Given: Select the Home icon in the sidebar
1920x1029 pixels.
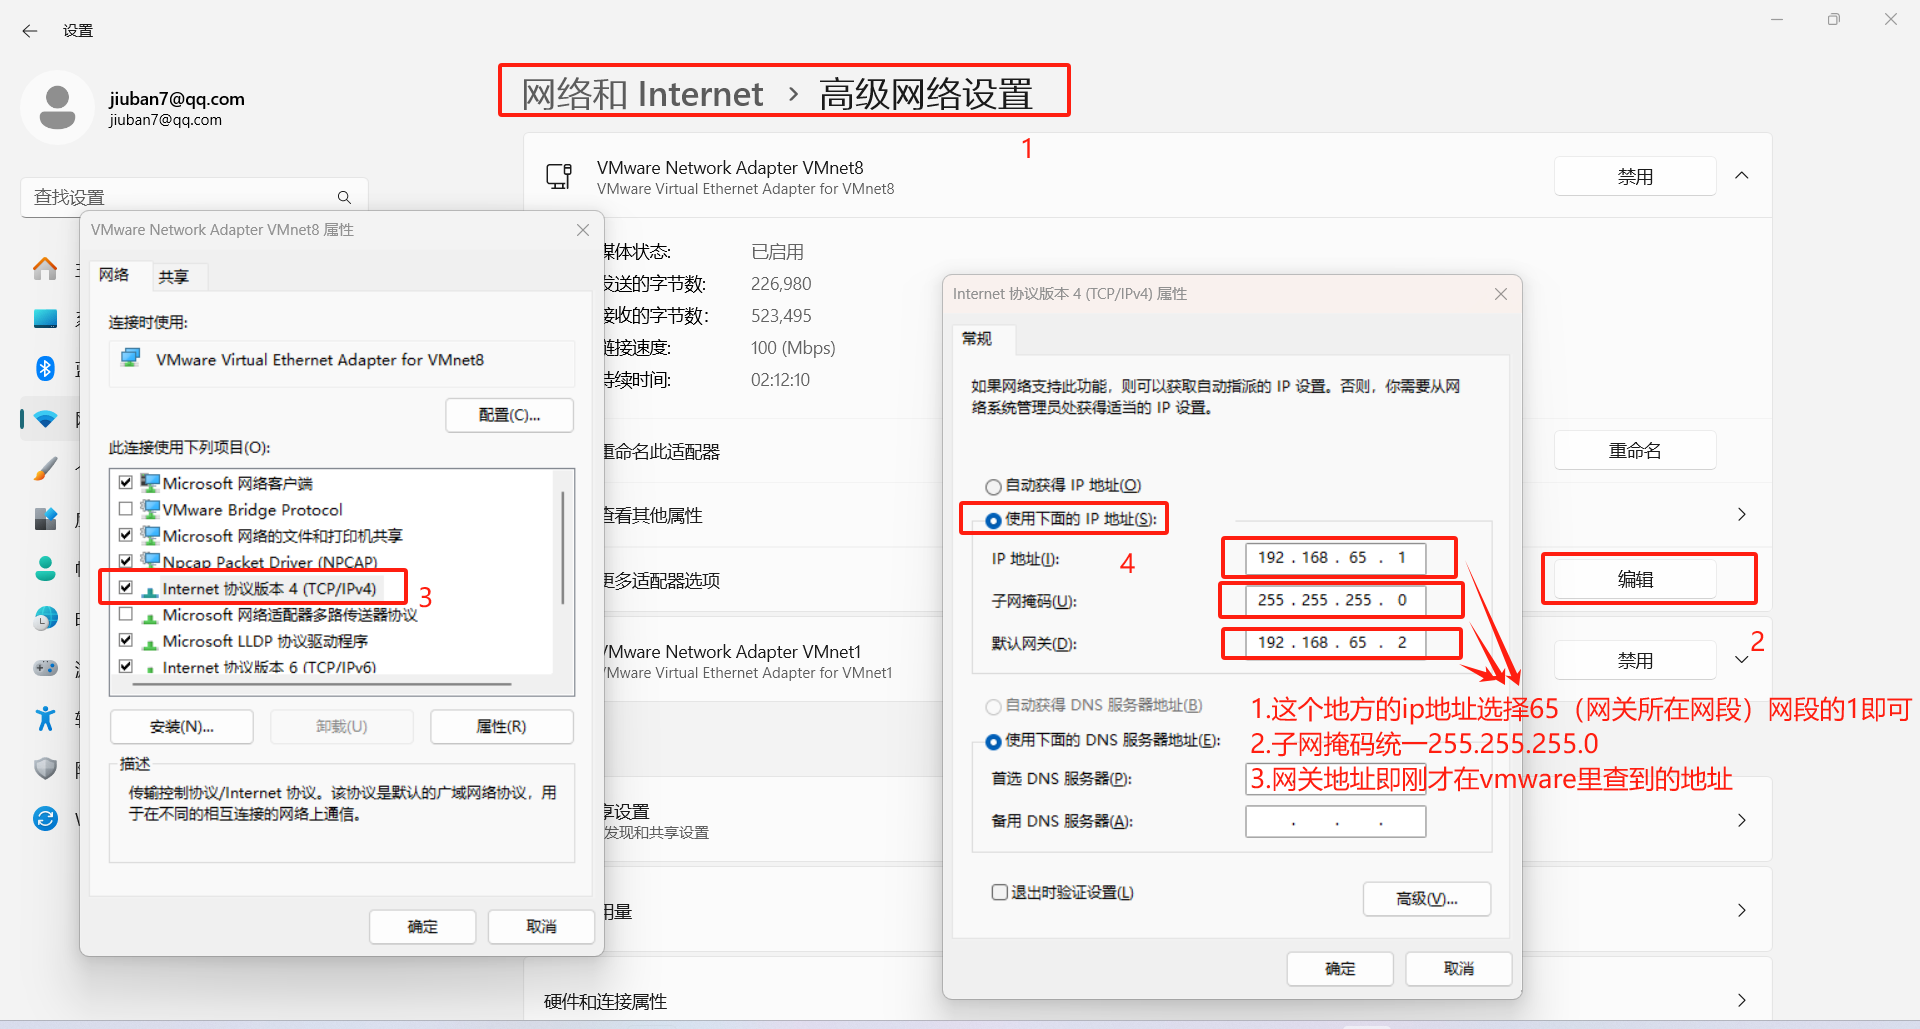Looking at the screenshot, I should point(45,268).
